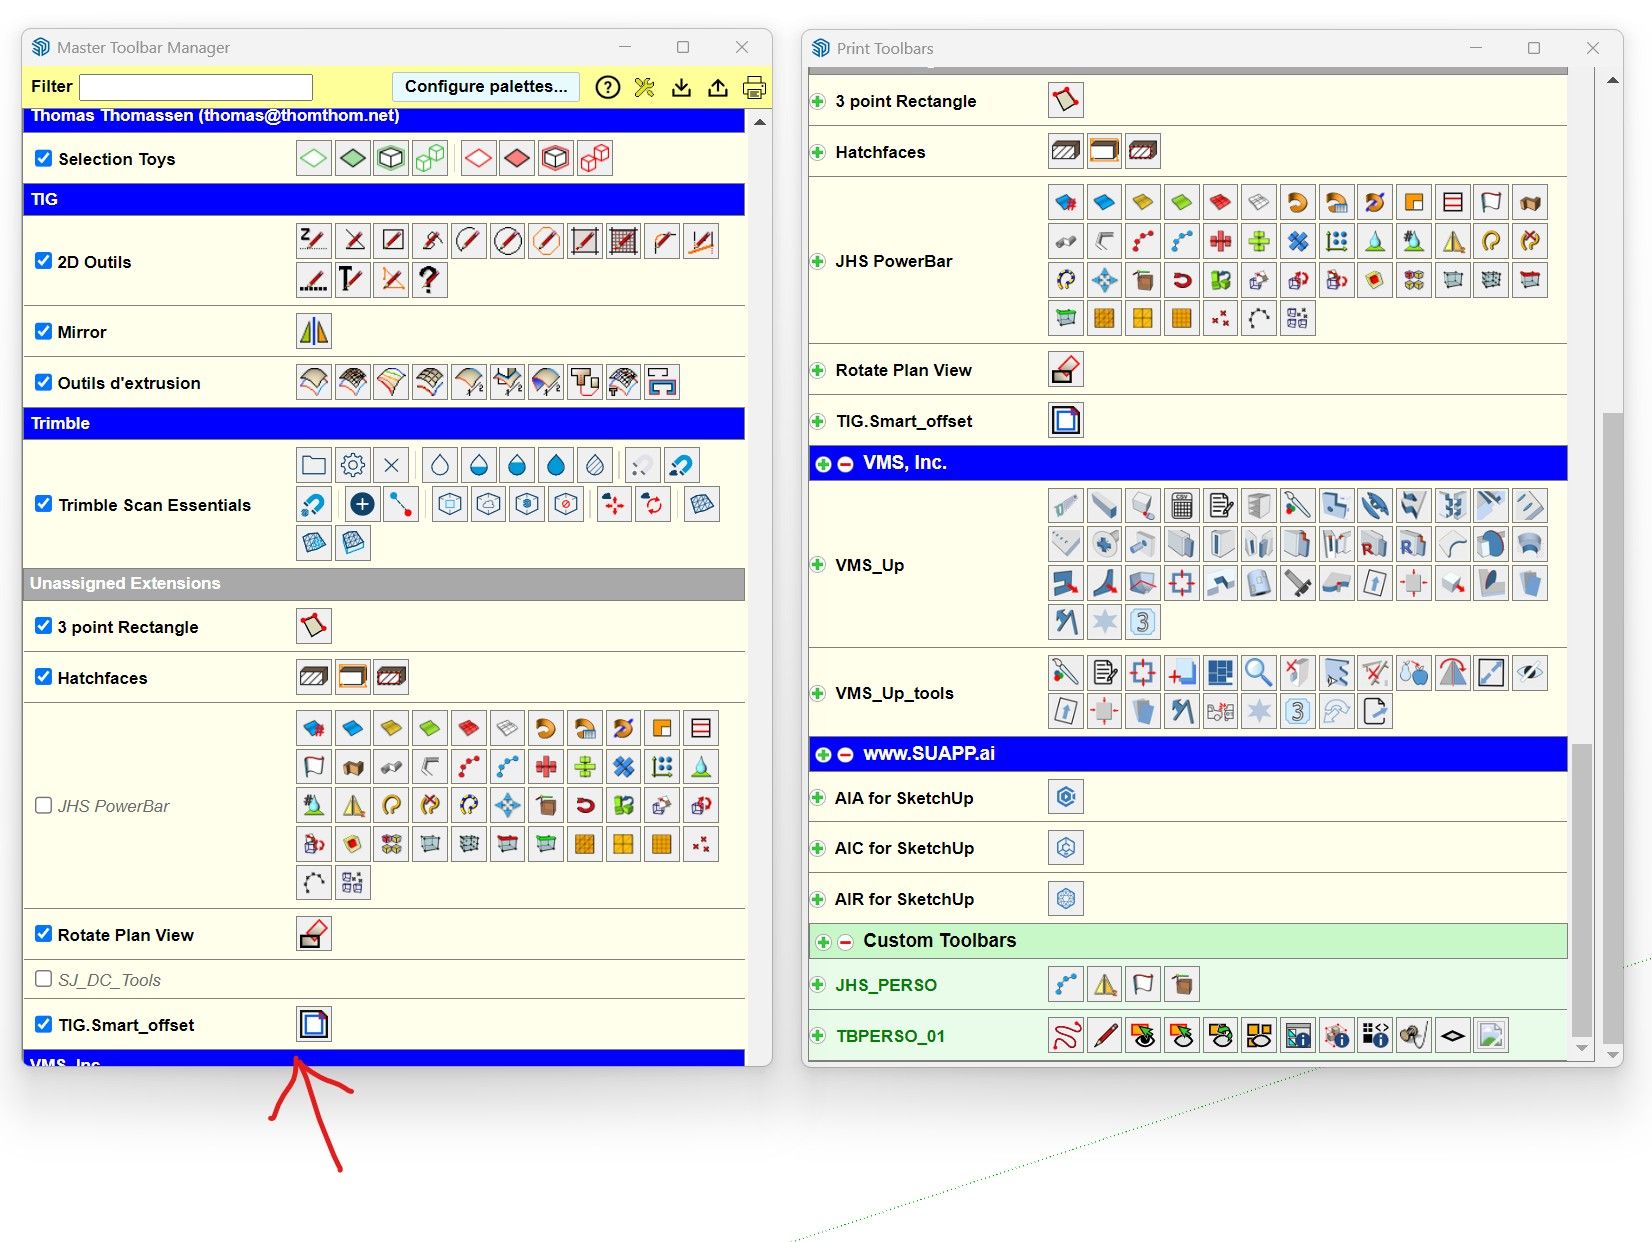Enable the SJ_DC_Tools checkbox
1652x1242 pixels.
(x=43, y=979)
